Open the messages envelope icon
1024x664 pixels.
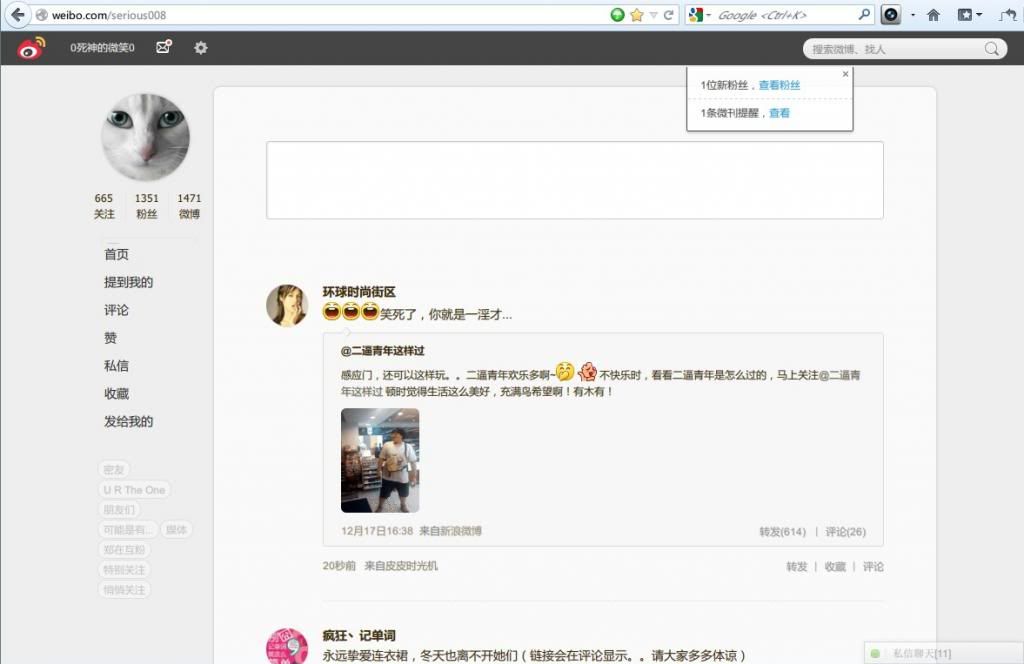[x=164, y=47]
